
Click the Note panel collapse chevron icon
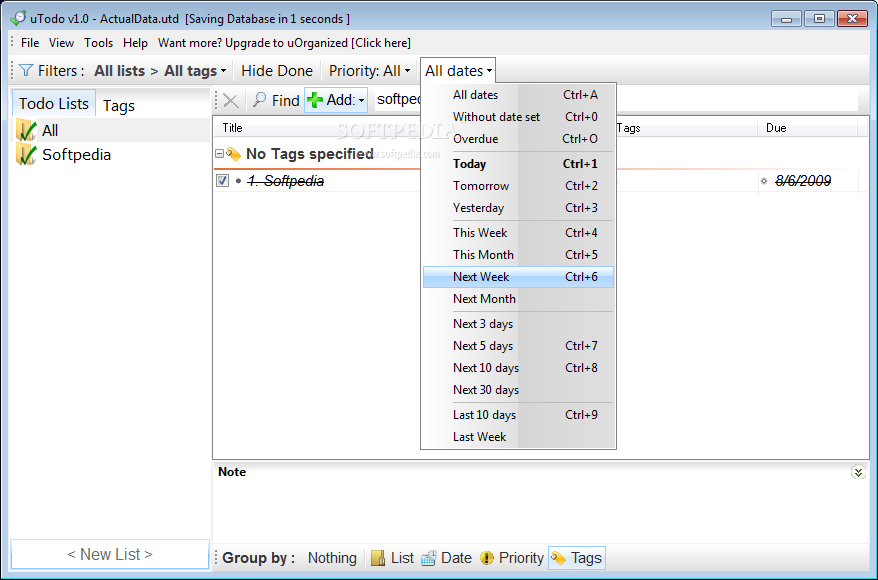click(858, 472)
